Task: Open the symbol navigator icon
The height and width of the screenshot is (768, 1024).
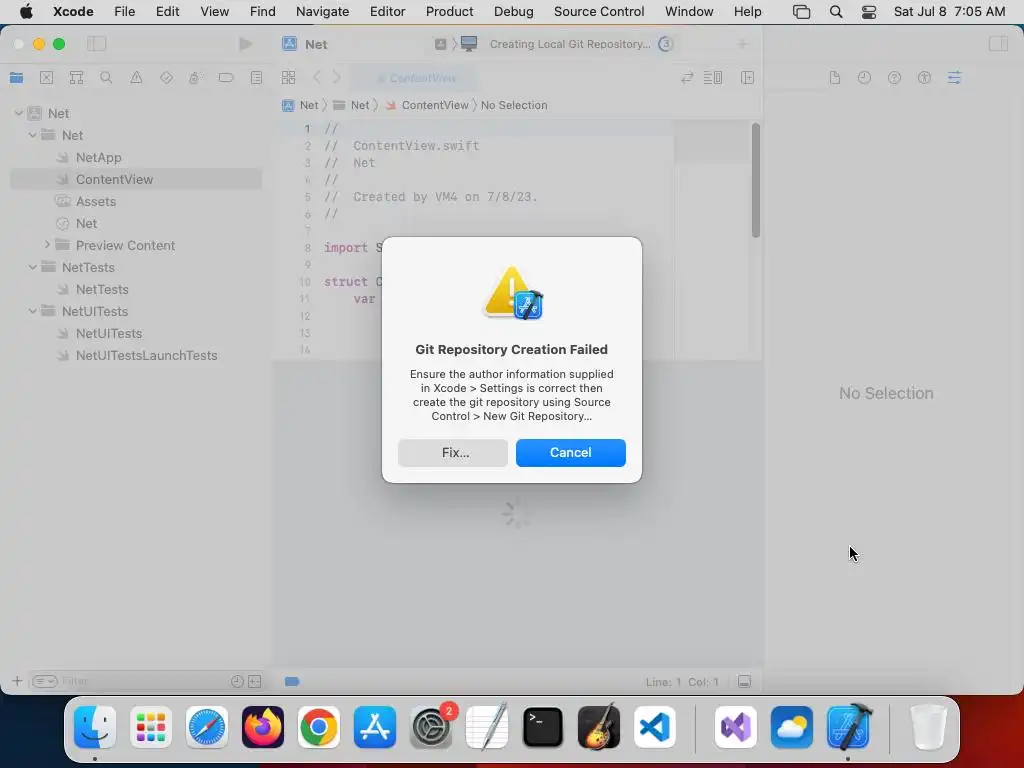Action: click(x=76, y=78)
